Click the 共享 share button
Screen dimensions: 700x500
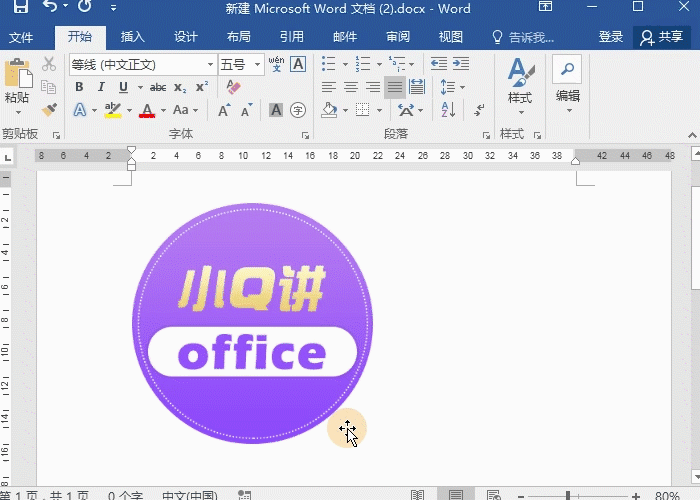point(662,37)
